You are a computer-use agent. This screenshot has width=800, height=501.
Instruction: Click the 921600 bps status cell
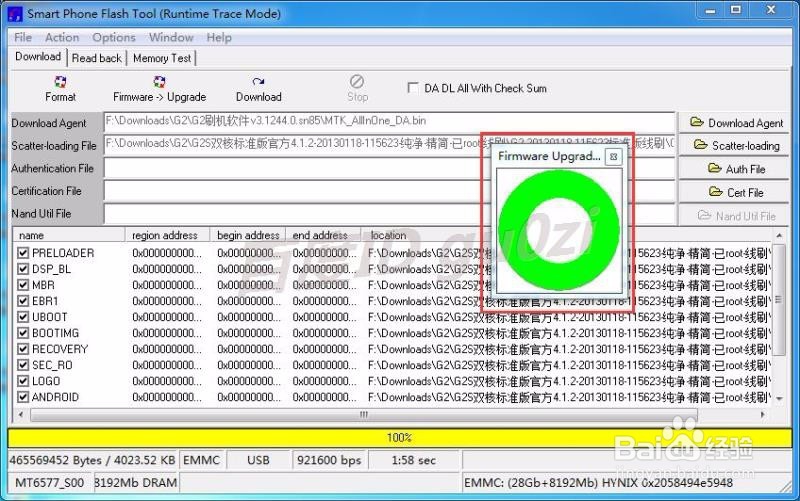329,460
